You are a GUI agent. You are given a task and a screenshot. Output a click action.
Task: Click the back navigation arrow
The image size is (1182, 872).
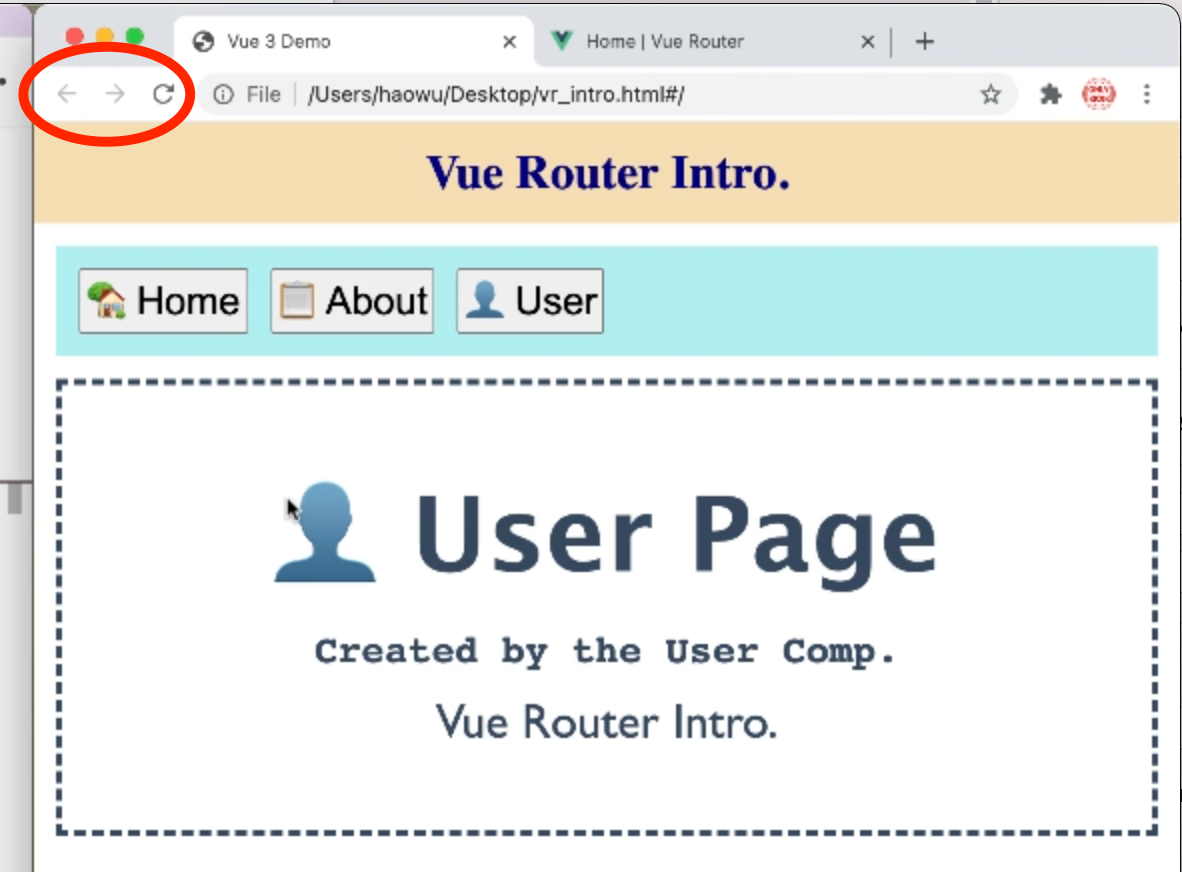coord(66,94)
